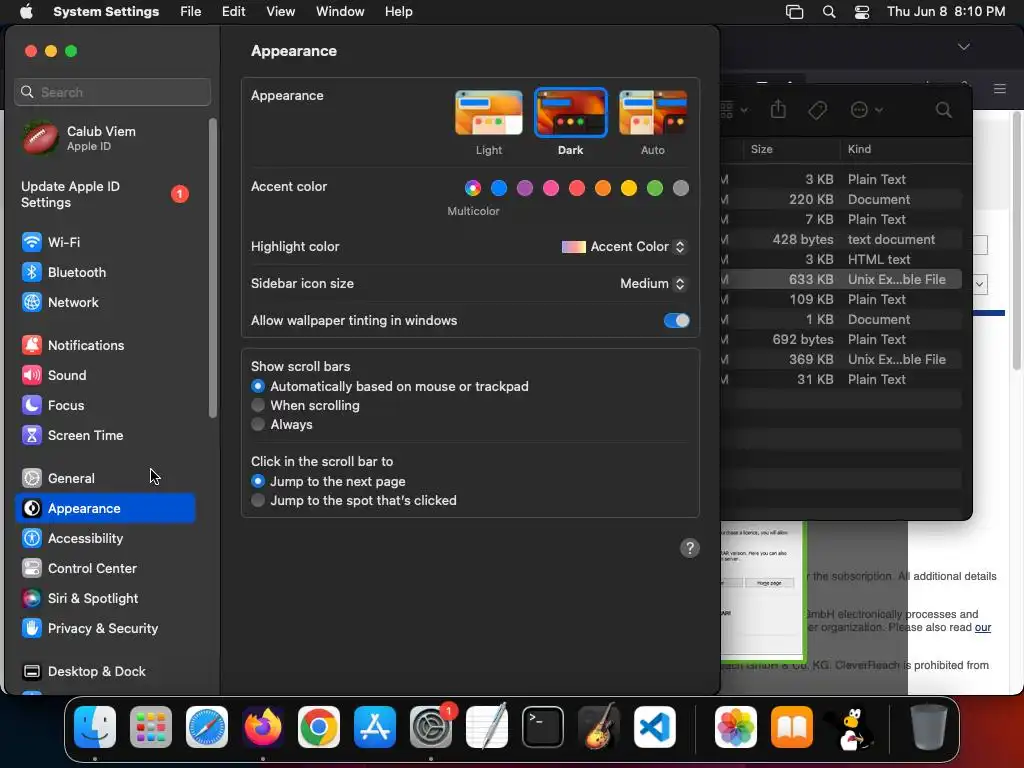Open the Help menu

tap(398, 12)
